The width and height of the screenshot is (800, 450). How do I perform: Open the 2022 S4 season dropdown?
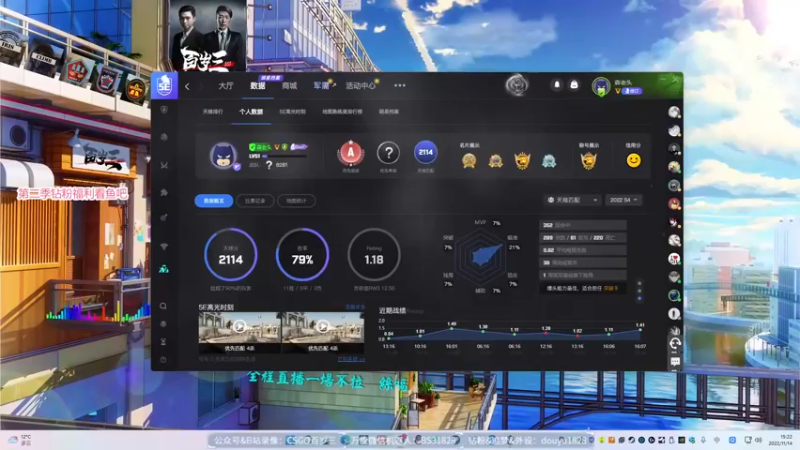coord(623,200)
